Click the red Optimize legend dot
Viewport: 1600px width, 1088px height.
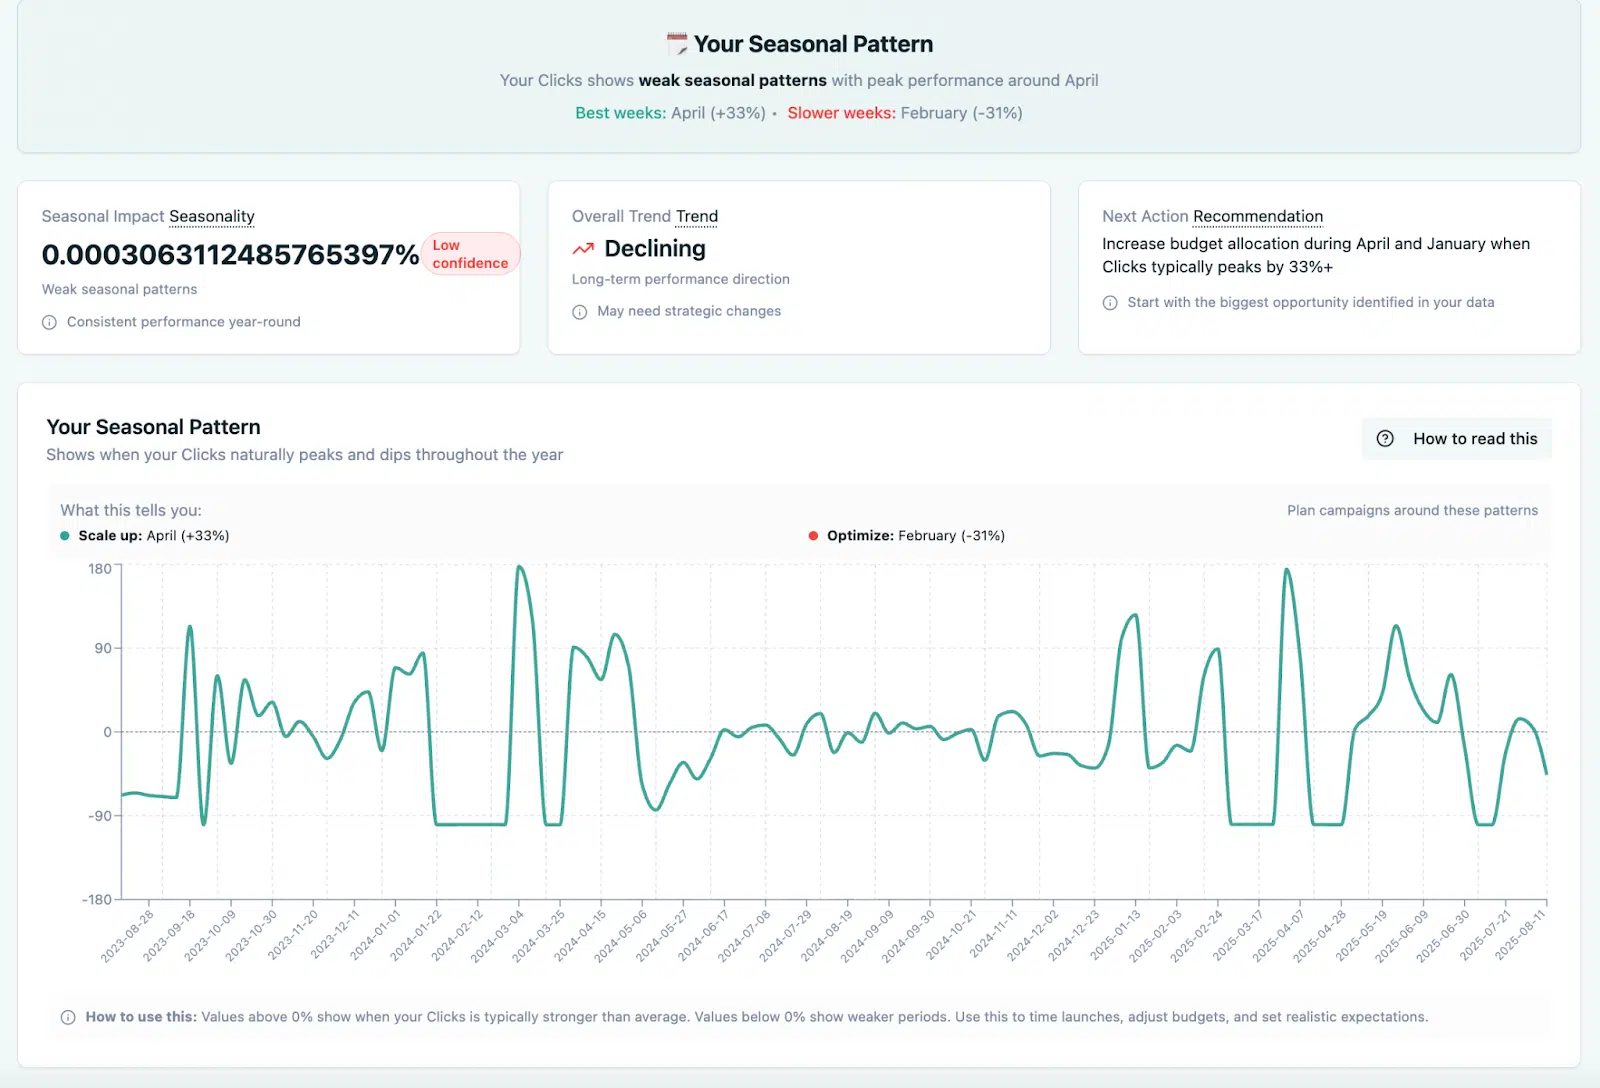[x=813, y=536]
